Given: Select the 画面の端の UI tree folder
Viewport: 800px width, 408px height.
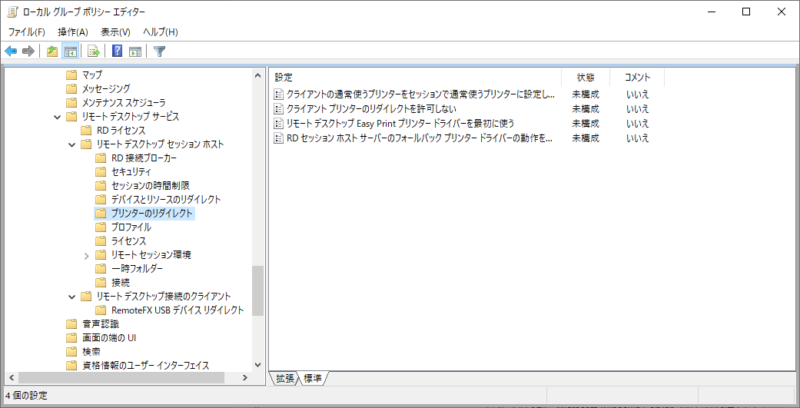Looking at the screenshot, I should coord(109,338).
